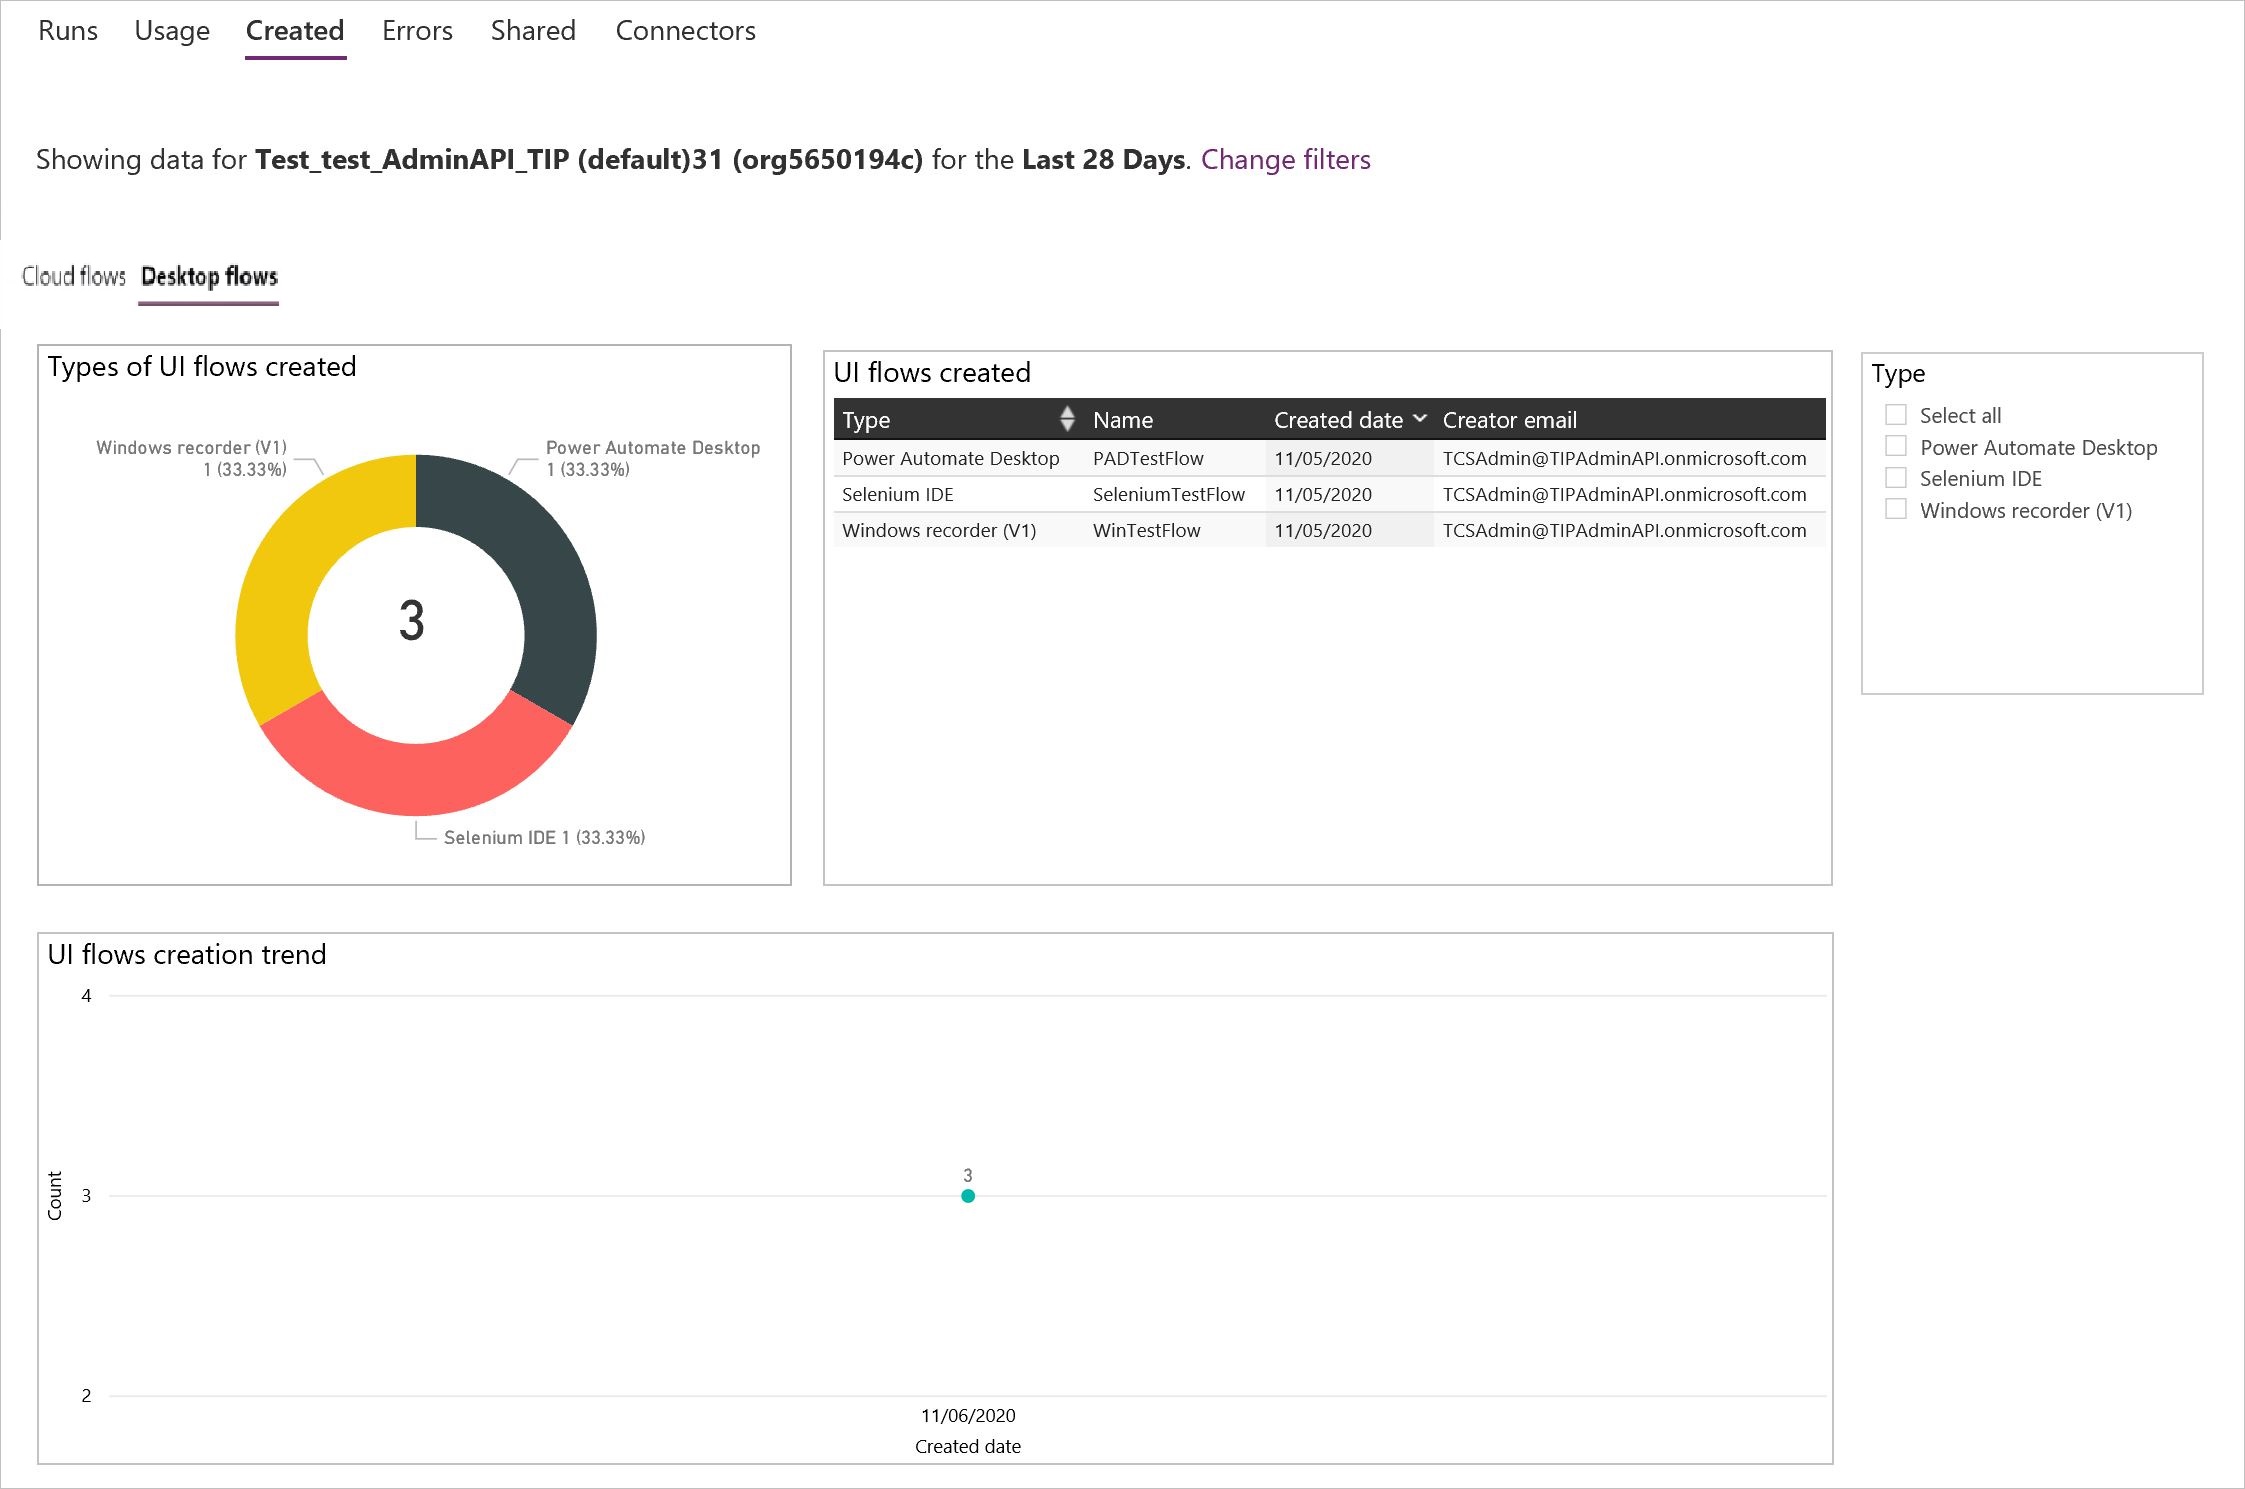Click the Connectors navigation tab
The width and height of the screenshot is (2245, 1489).
tap(683, 28)
